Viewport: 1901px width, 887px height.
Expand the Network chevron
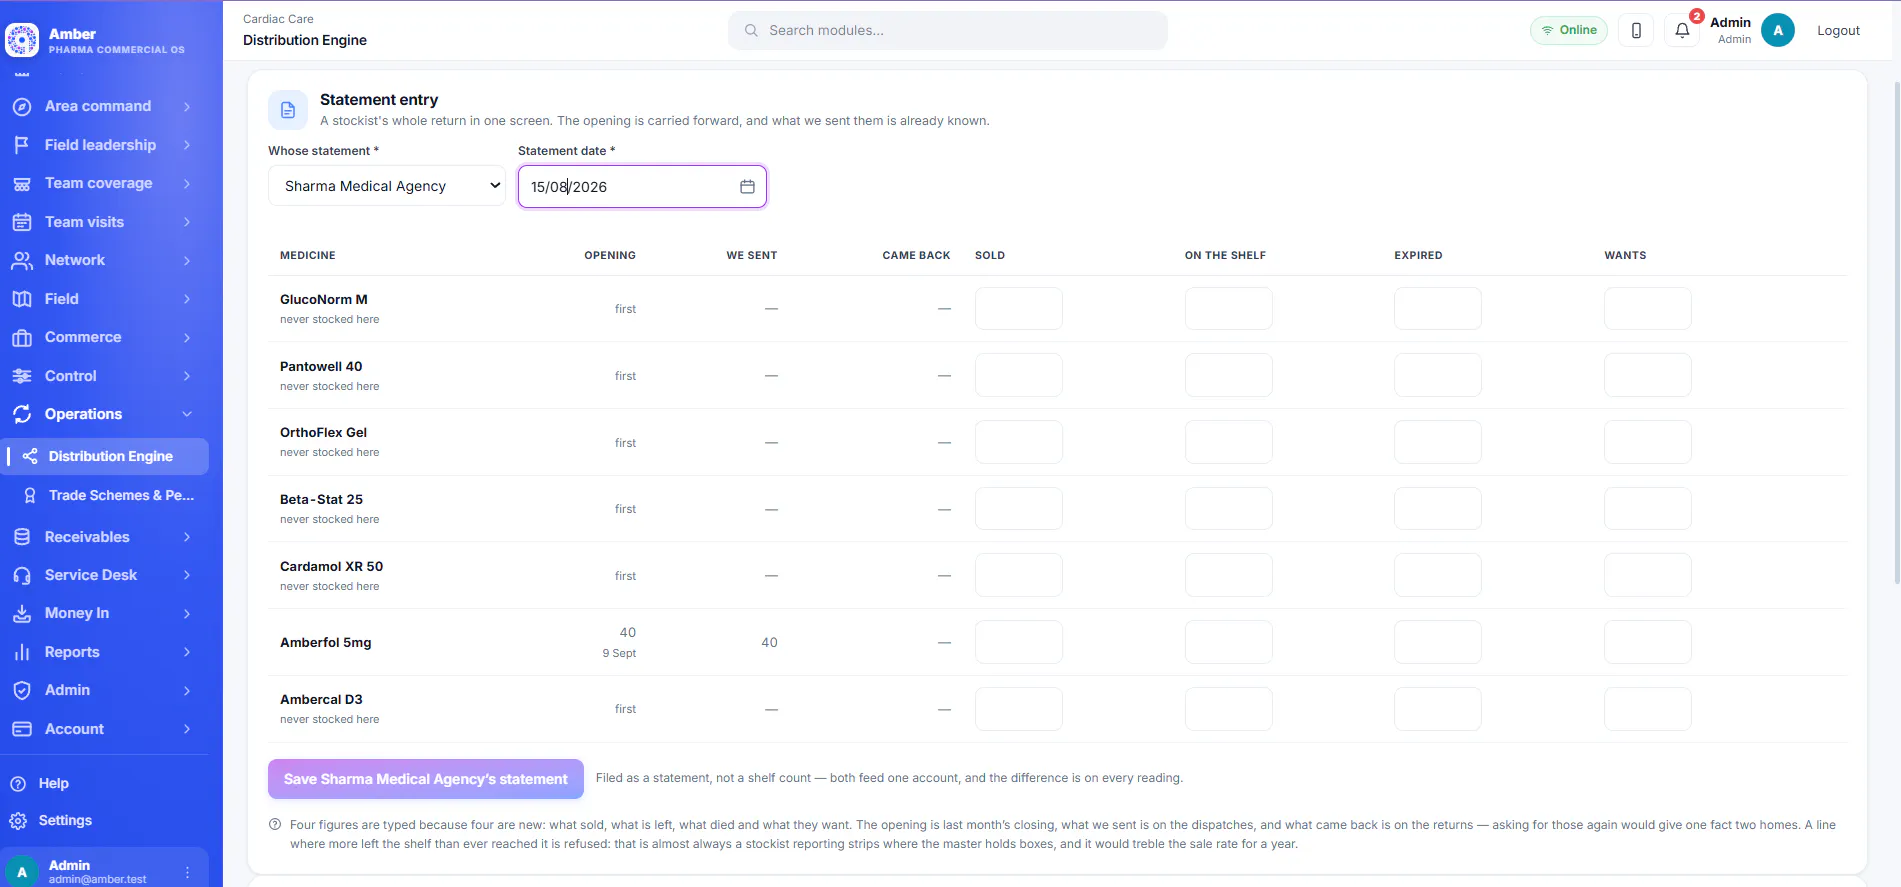[187, 260]
